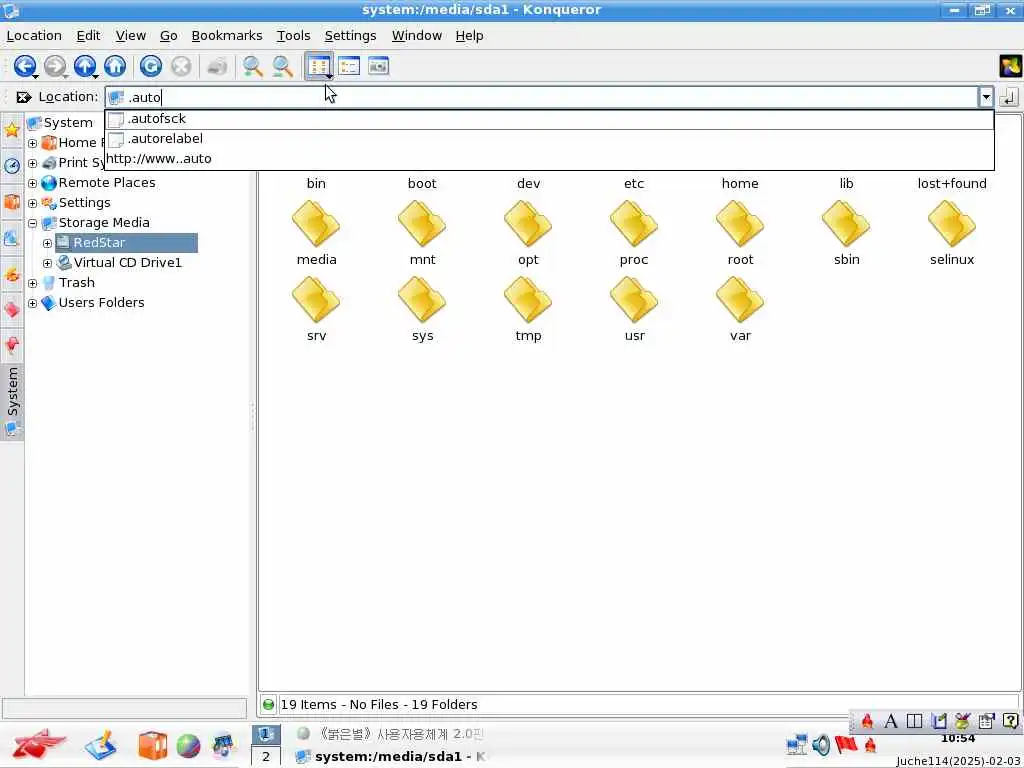The height and width of the screenshot is (768, 1024).
Task: Open the red tag sidebar tab
Action: click(12, 310)
